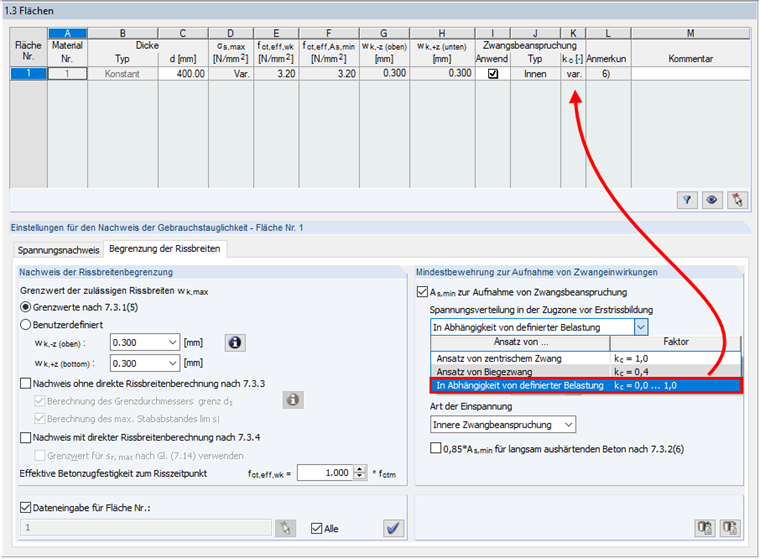Click σs,max cell Var.
The image size is (760, 559).
tap(231, 74)
